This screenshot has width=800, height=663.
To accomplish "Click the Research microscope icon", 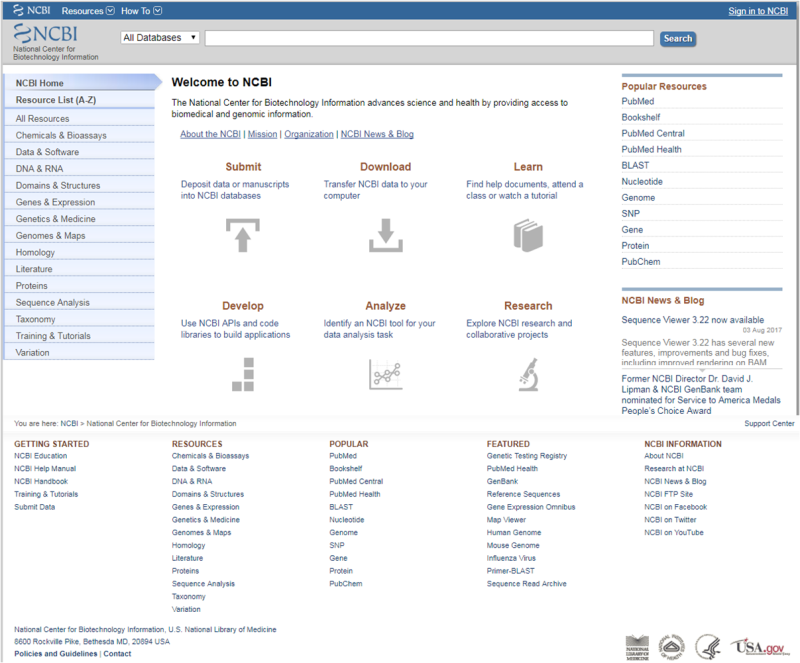I will point(529,375).
